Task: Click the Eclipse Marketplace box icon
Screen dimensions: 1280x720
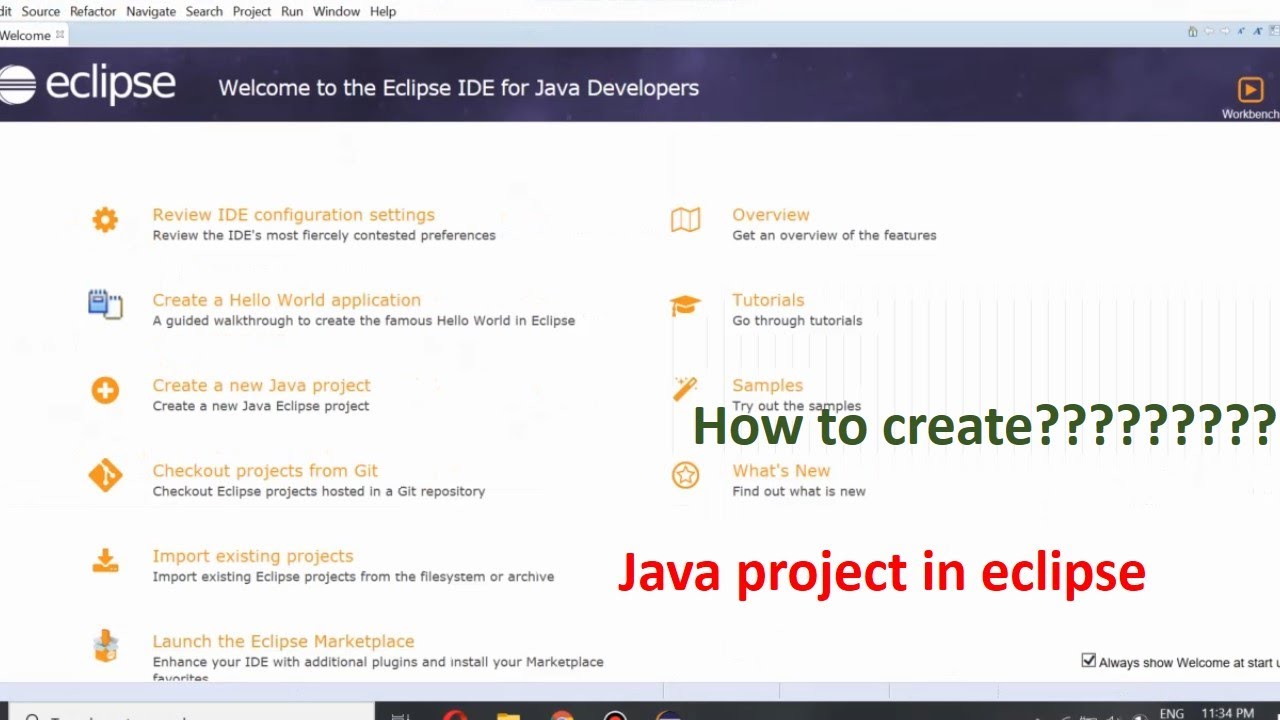Action: click(105, 646)
